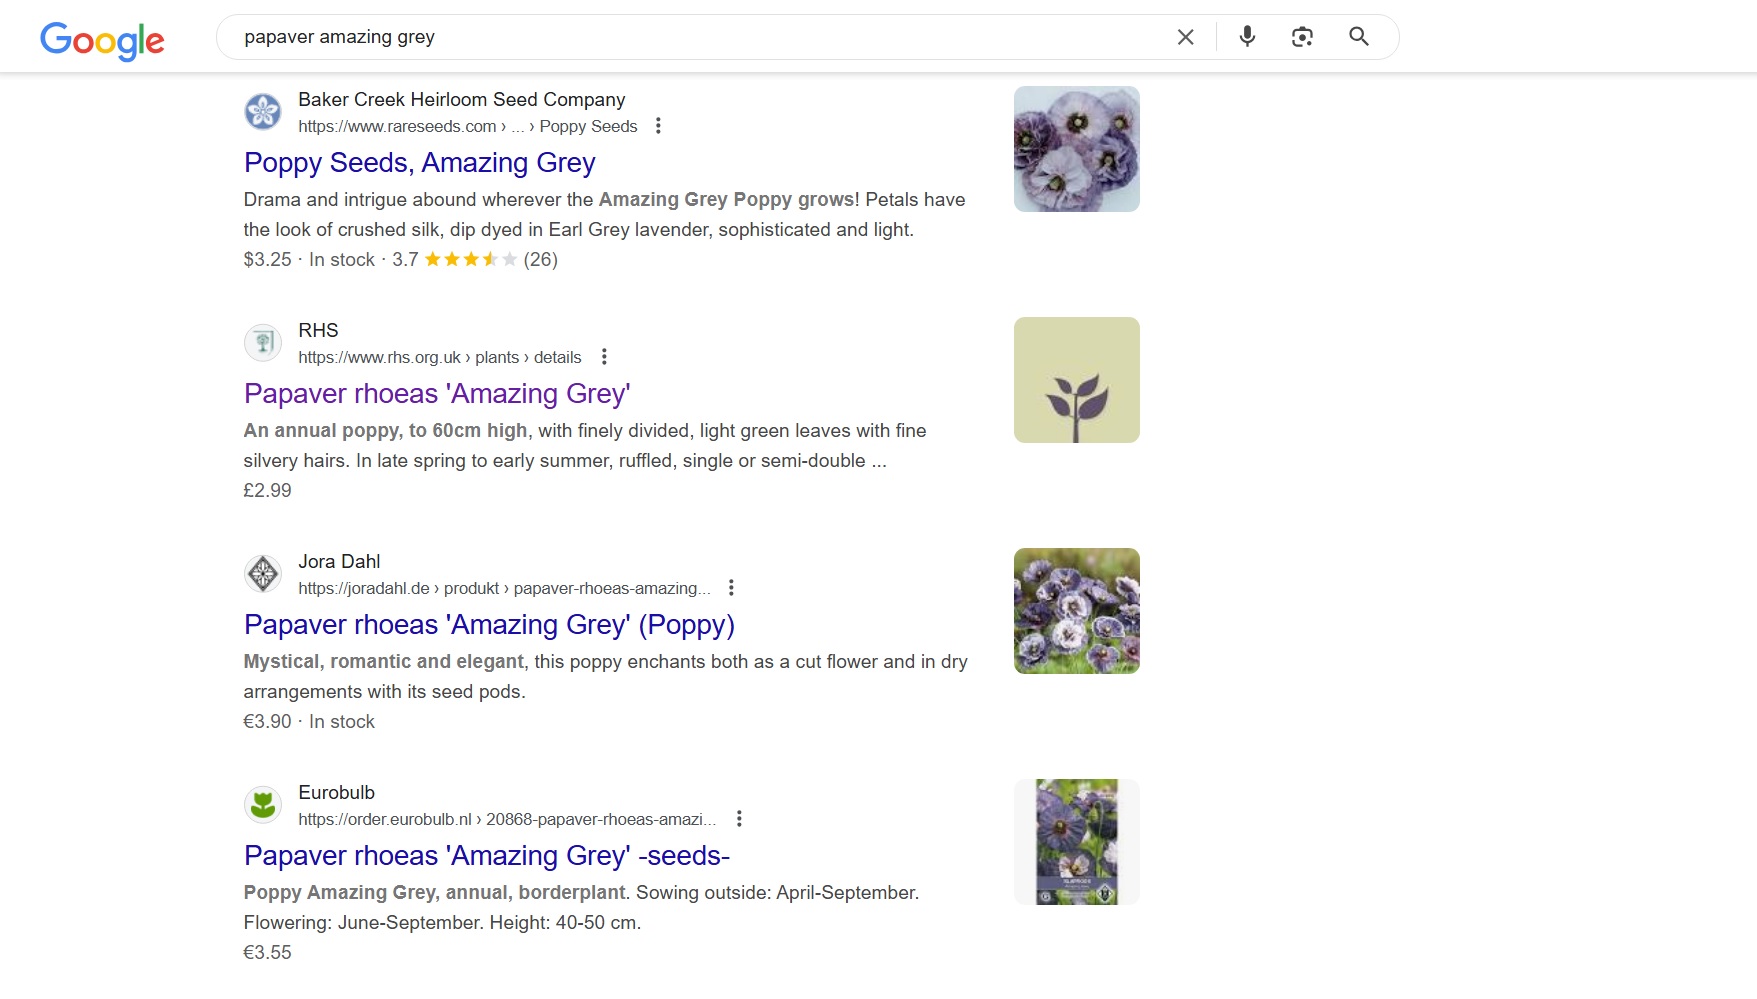Screen dimensions: 1757x999
Task: Submit search with magnifying glass icon
Action: click(x=1358, y=37)
